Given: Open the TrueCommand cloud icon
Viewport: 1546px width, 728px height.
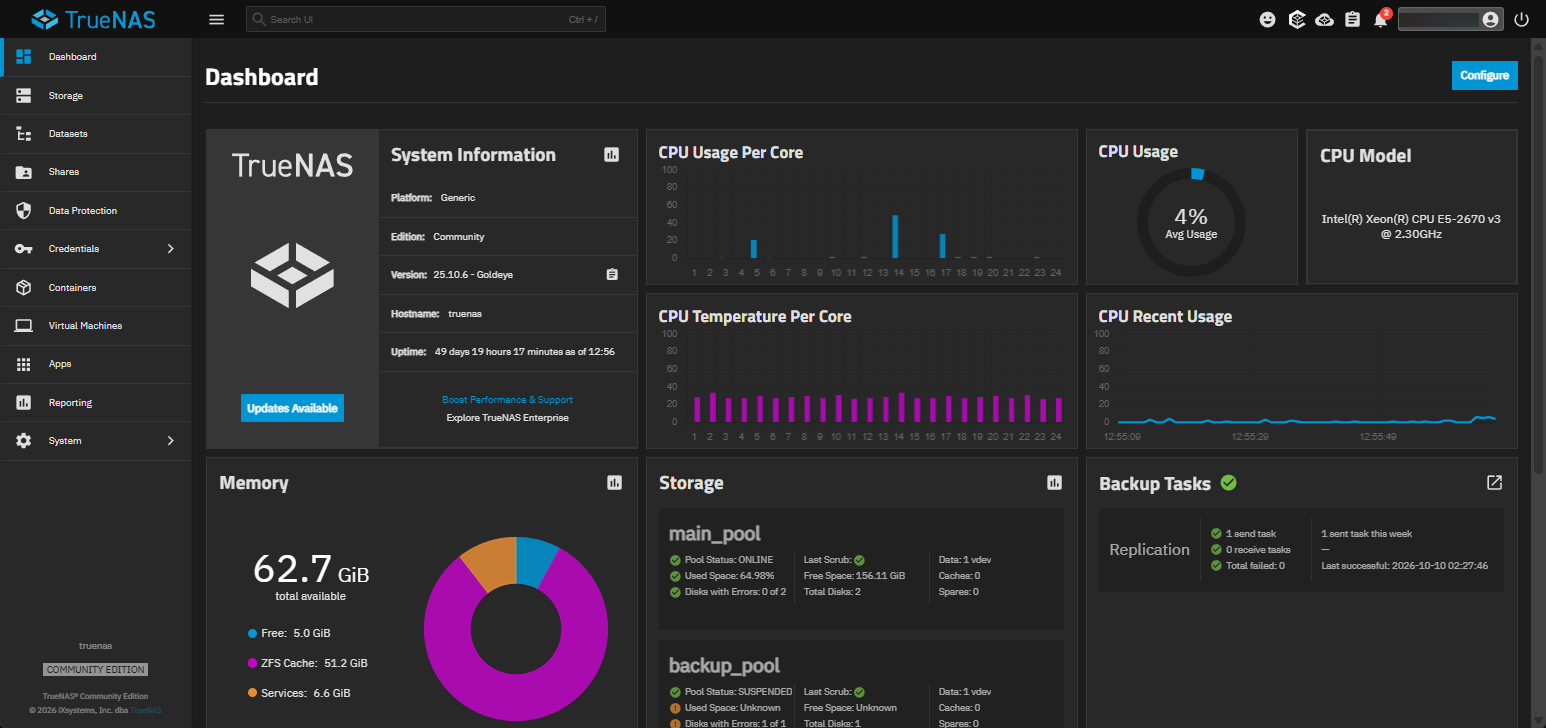Looking at the screenshot, I should 1325,19.
